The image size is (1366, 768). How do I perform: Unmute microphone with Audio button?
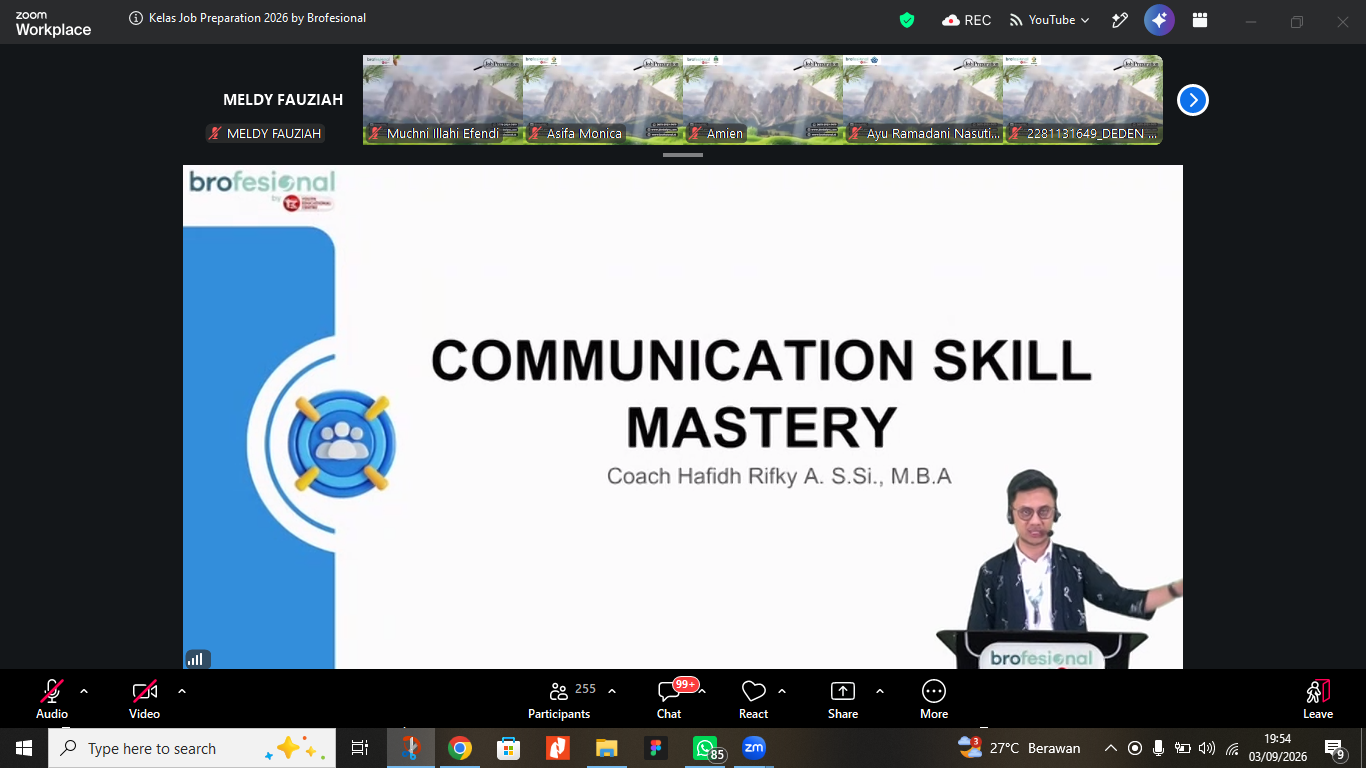(x=52, y=698)
